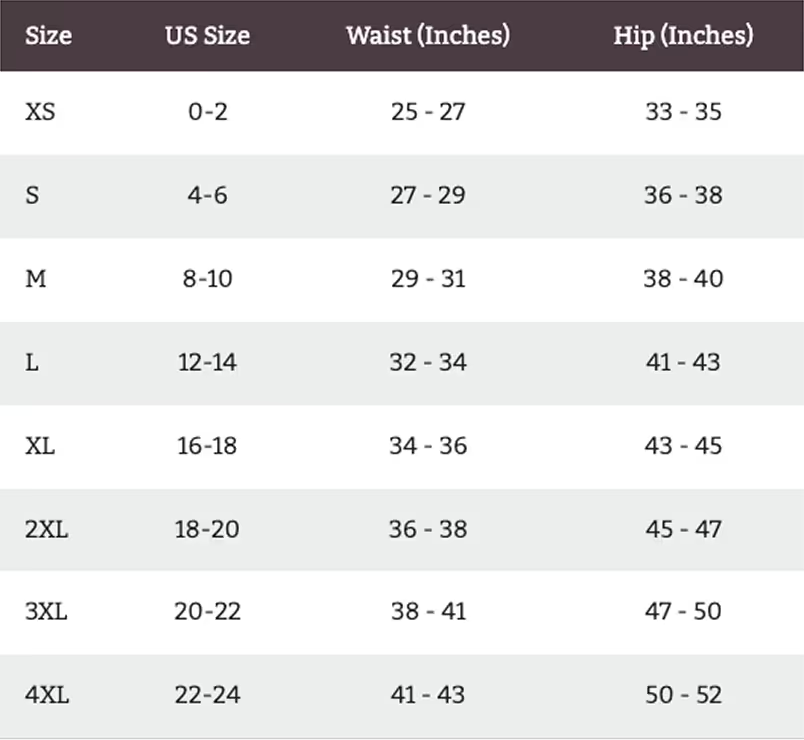
Task: Click waist measurement 32 - 34
Action: tap(428, 362)
